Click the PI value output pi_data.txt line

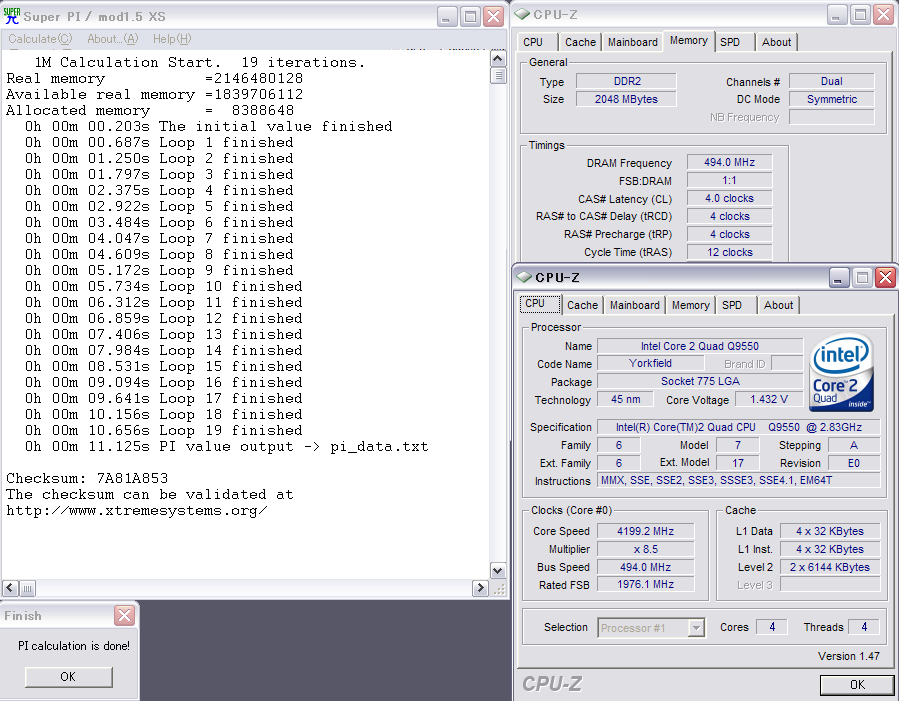pos(226,446)
